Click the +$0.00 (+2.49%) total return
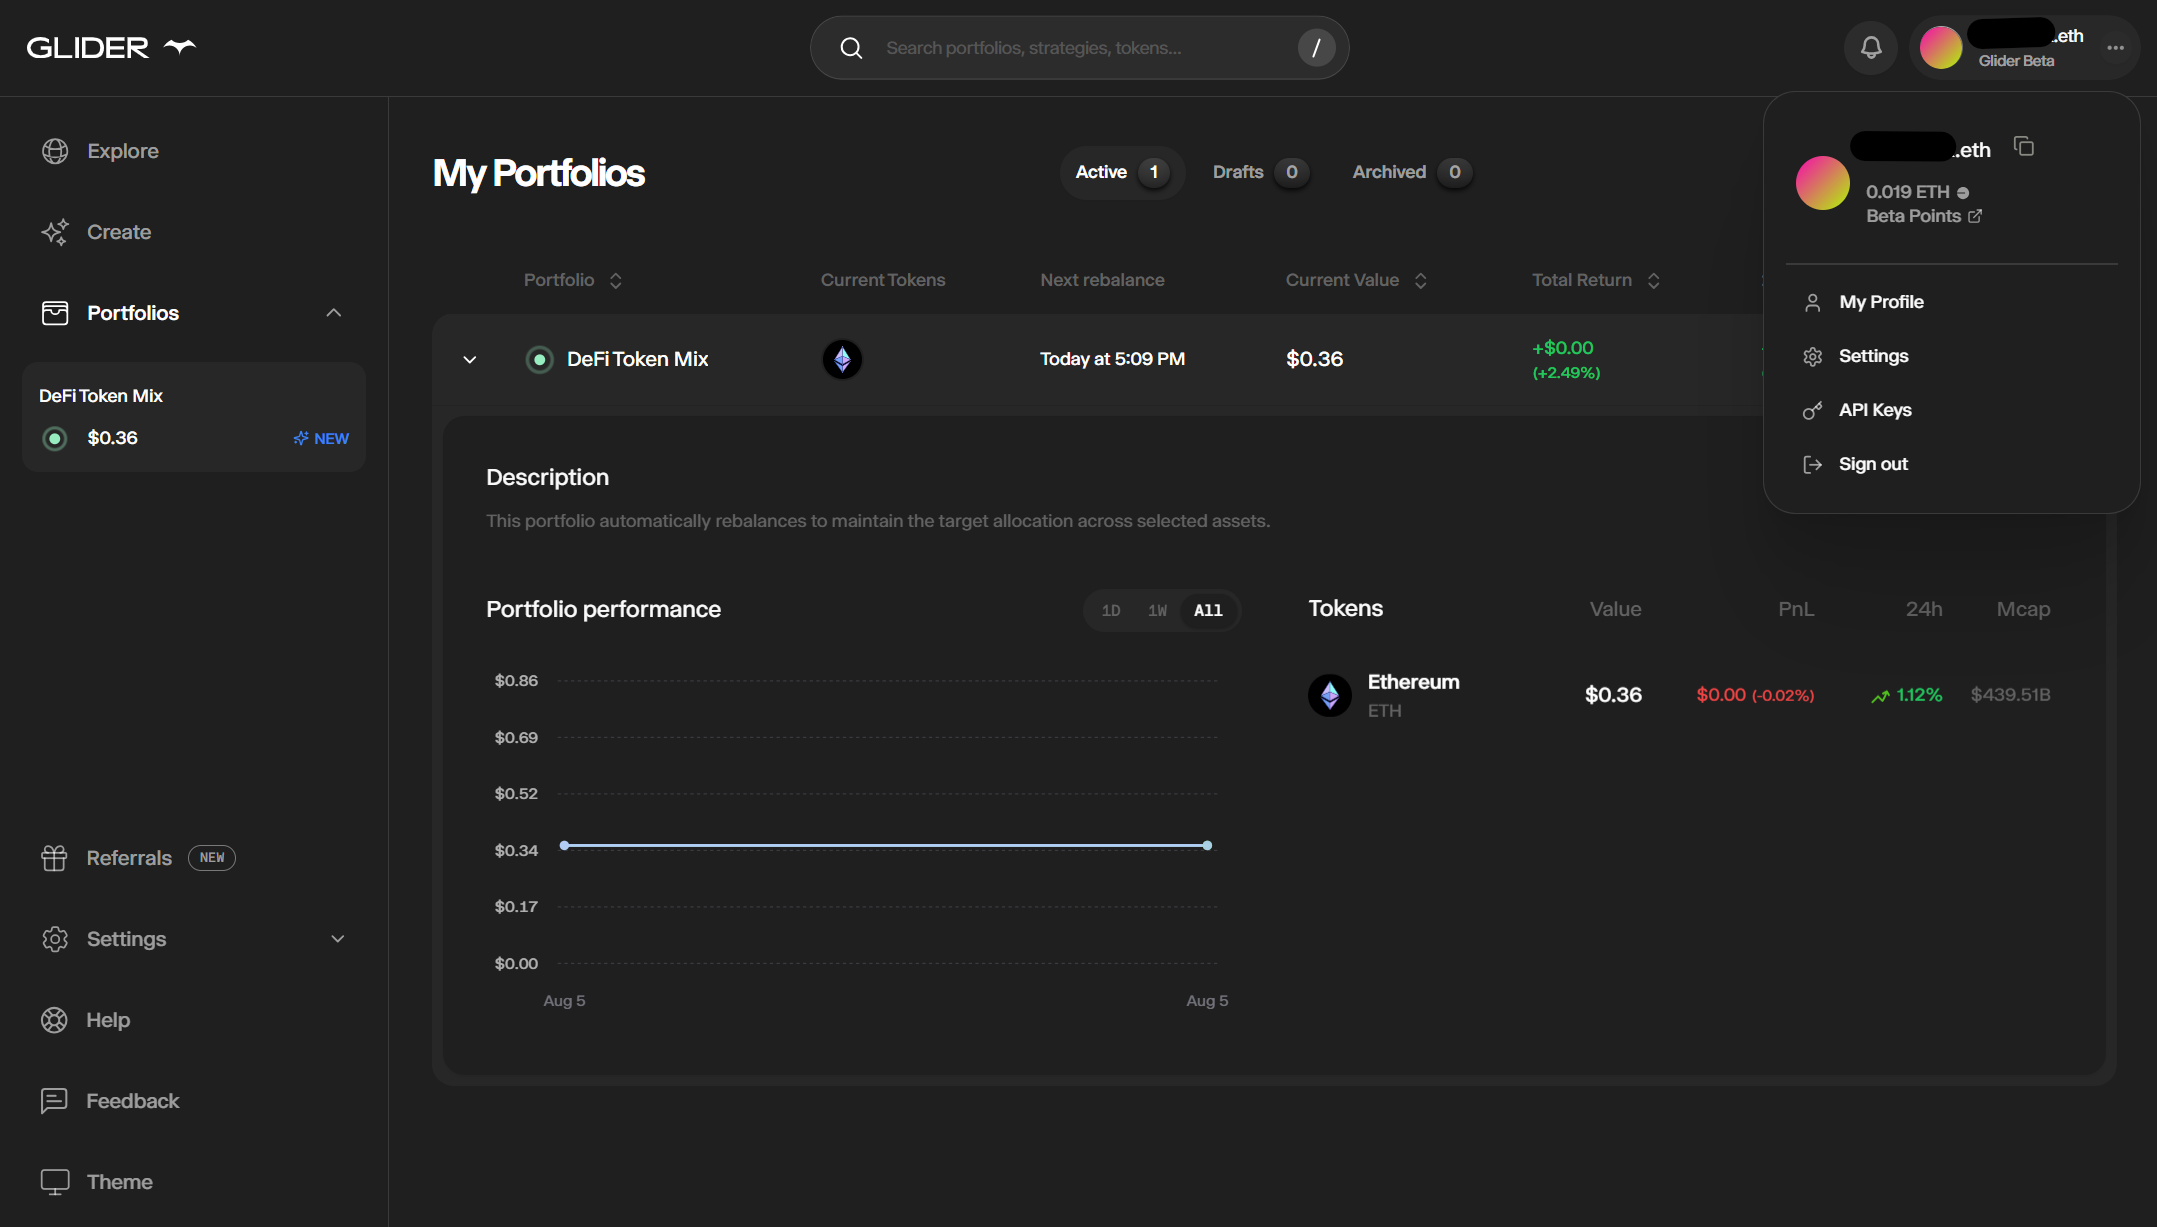The height and width of the screenshot is (1227, 2157). [x=1566, y=359]
